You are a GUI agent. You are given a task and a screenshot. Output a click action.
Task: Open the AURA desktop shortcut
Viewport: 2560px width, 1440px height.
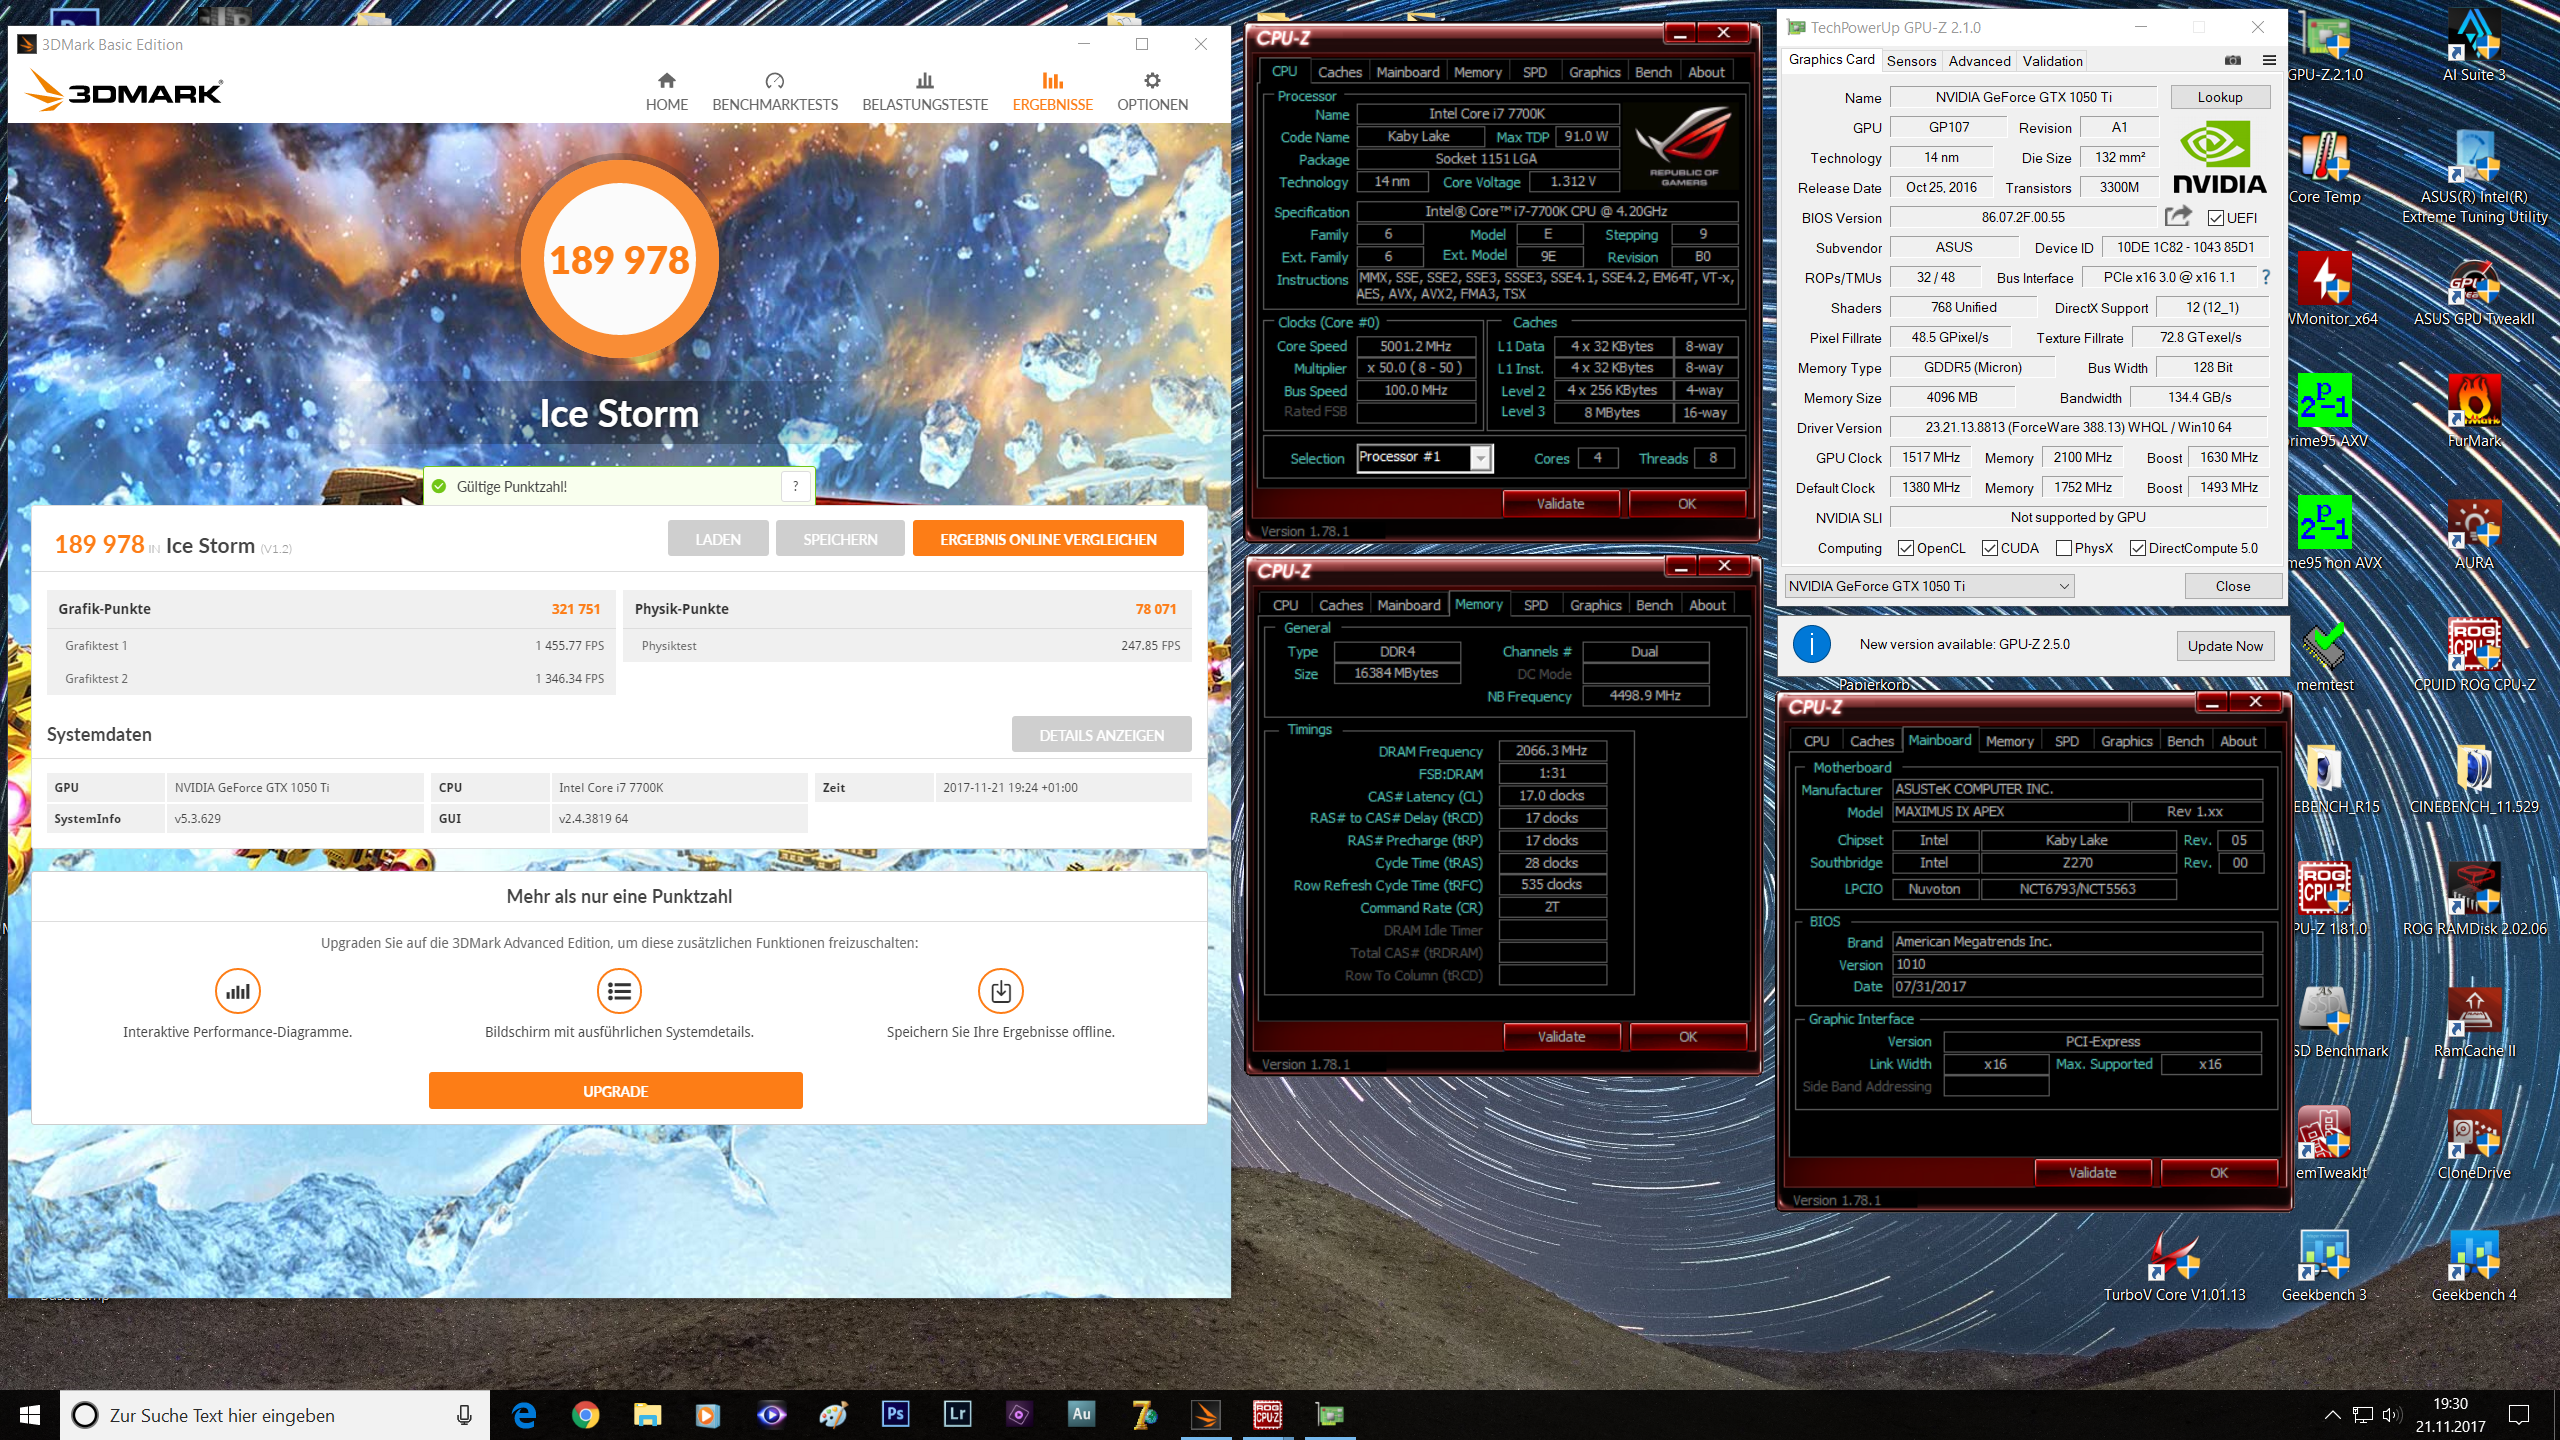[2474, 534]
